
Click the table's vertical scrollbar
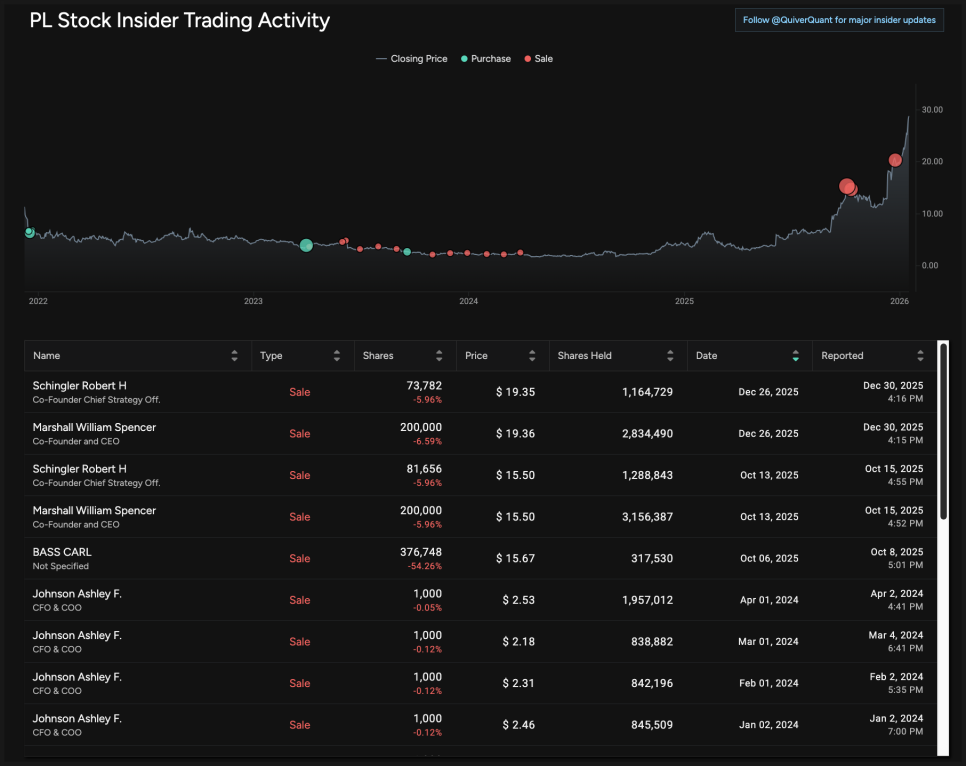[943, 430]
